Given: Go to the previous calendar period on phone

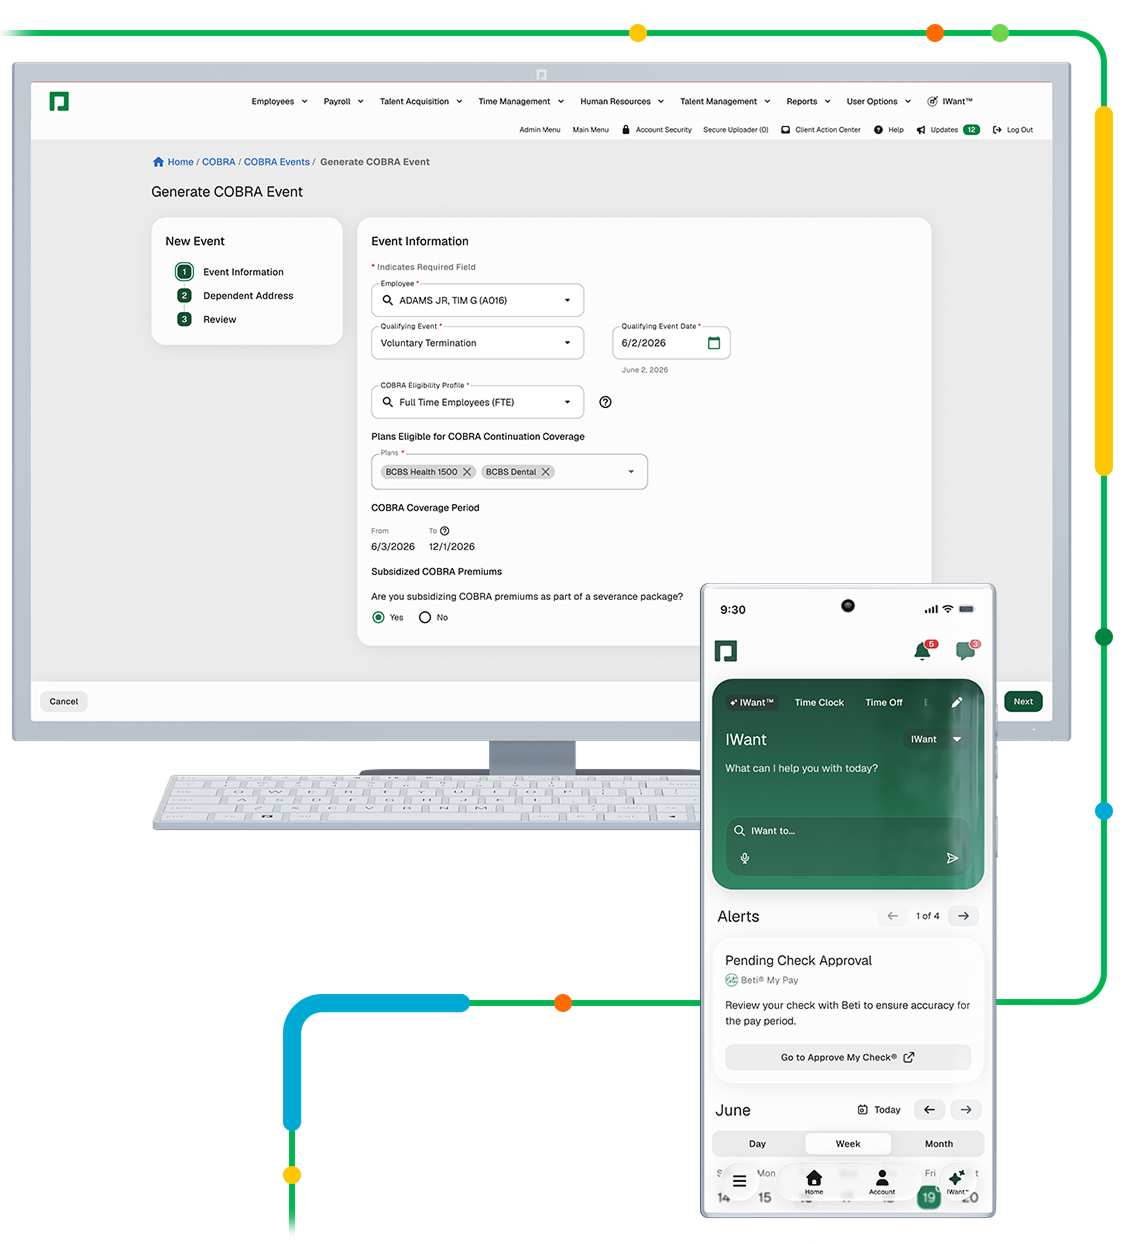Looking at the screenshot, I should (x=929, y=1110).
